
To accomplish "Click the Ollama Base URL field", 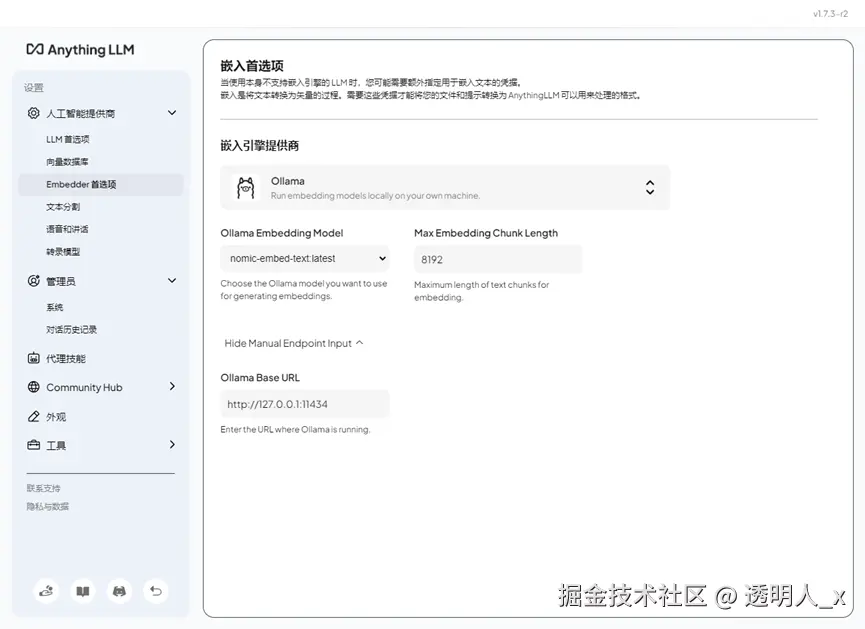I will 305,404.
